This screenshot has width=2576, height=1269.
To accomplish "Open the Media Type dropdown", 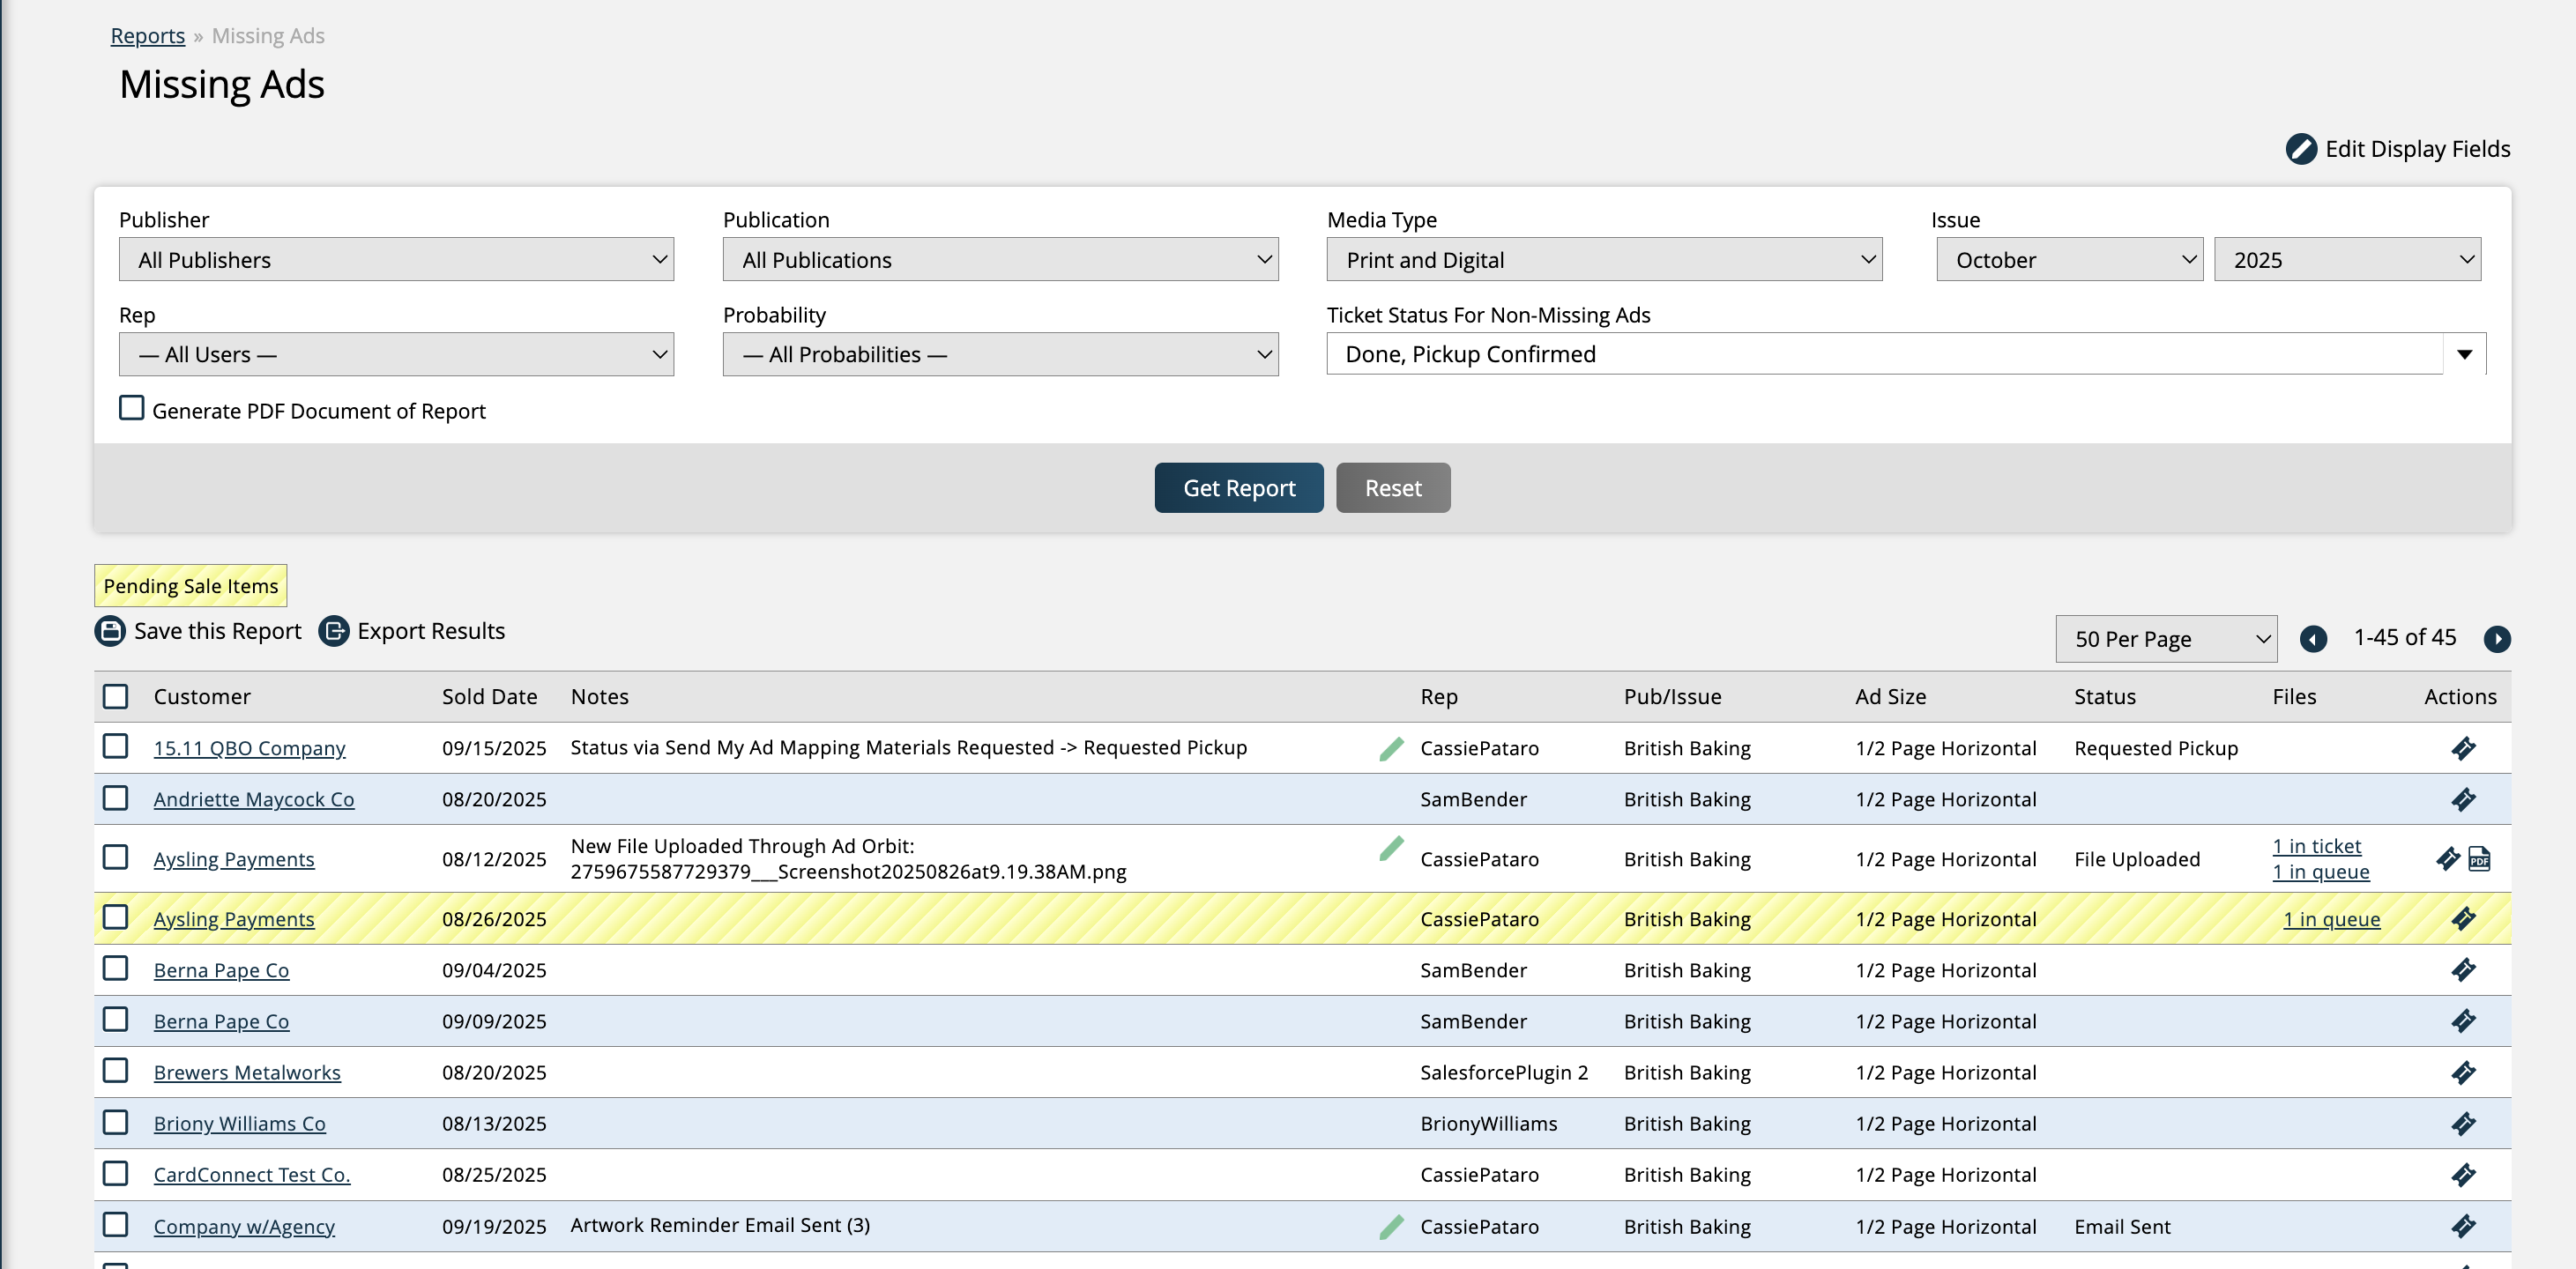I will (x=1603, y=260).
